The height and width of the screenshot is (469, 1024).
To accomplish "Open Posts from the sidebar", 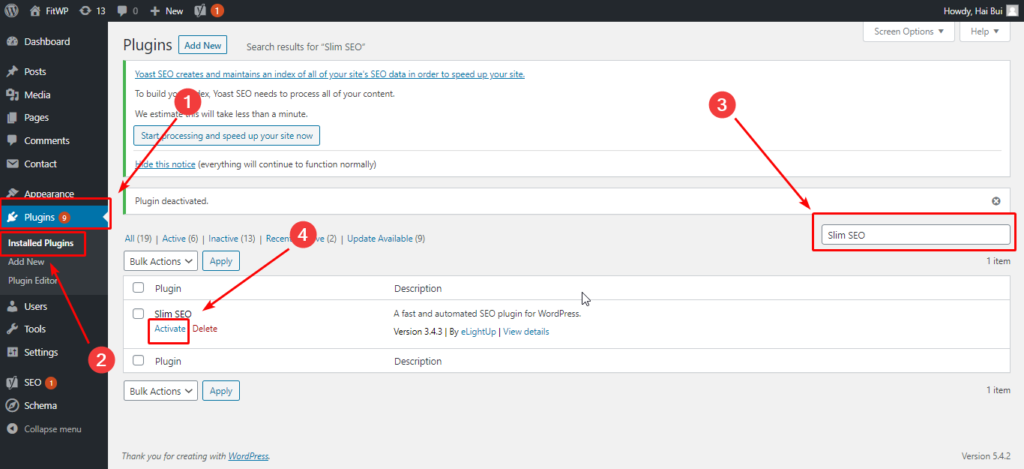I will pyautogui.click(x=35, y=72).
